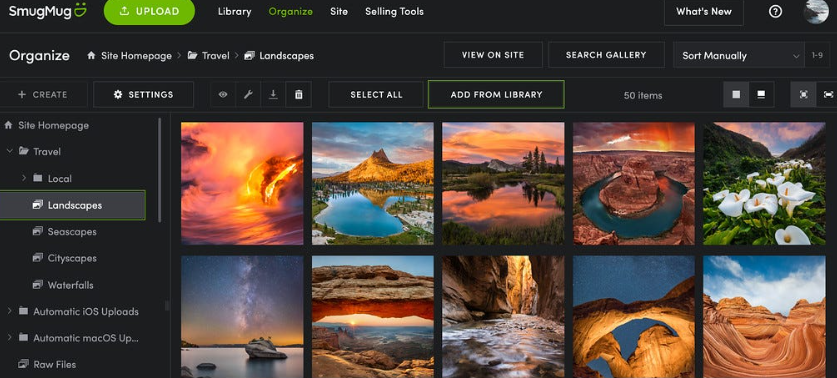
Task: Click View on Site button
Action: pyautogui.click(x=493, y=55)
